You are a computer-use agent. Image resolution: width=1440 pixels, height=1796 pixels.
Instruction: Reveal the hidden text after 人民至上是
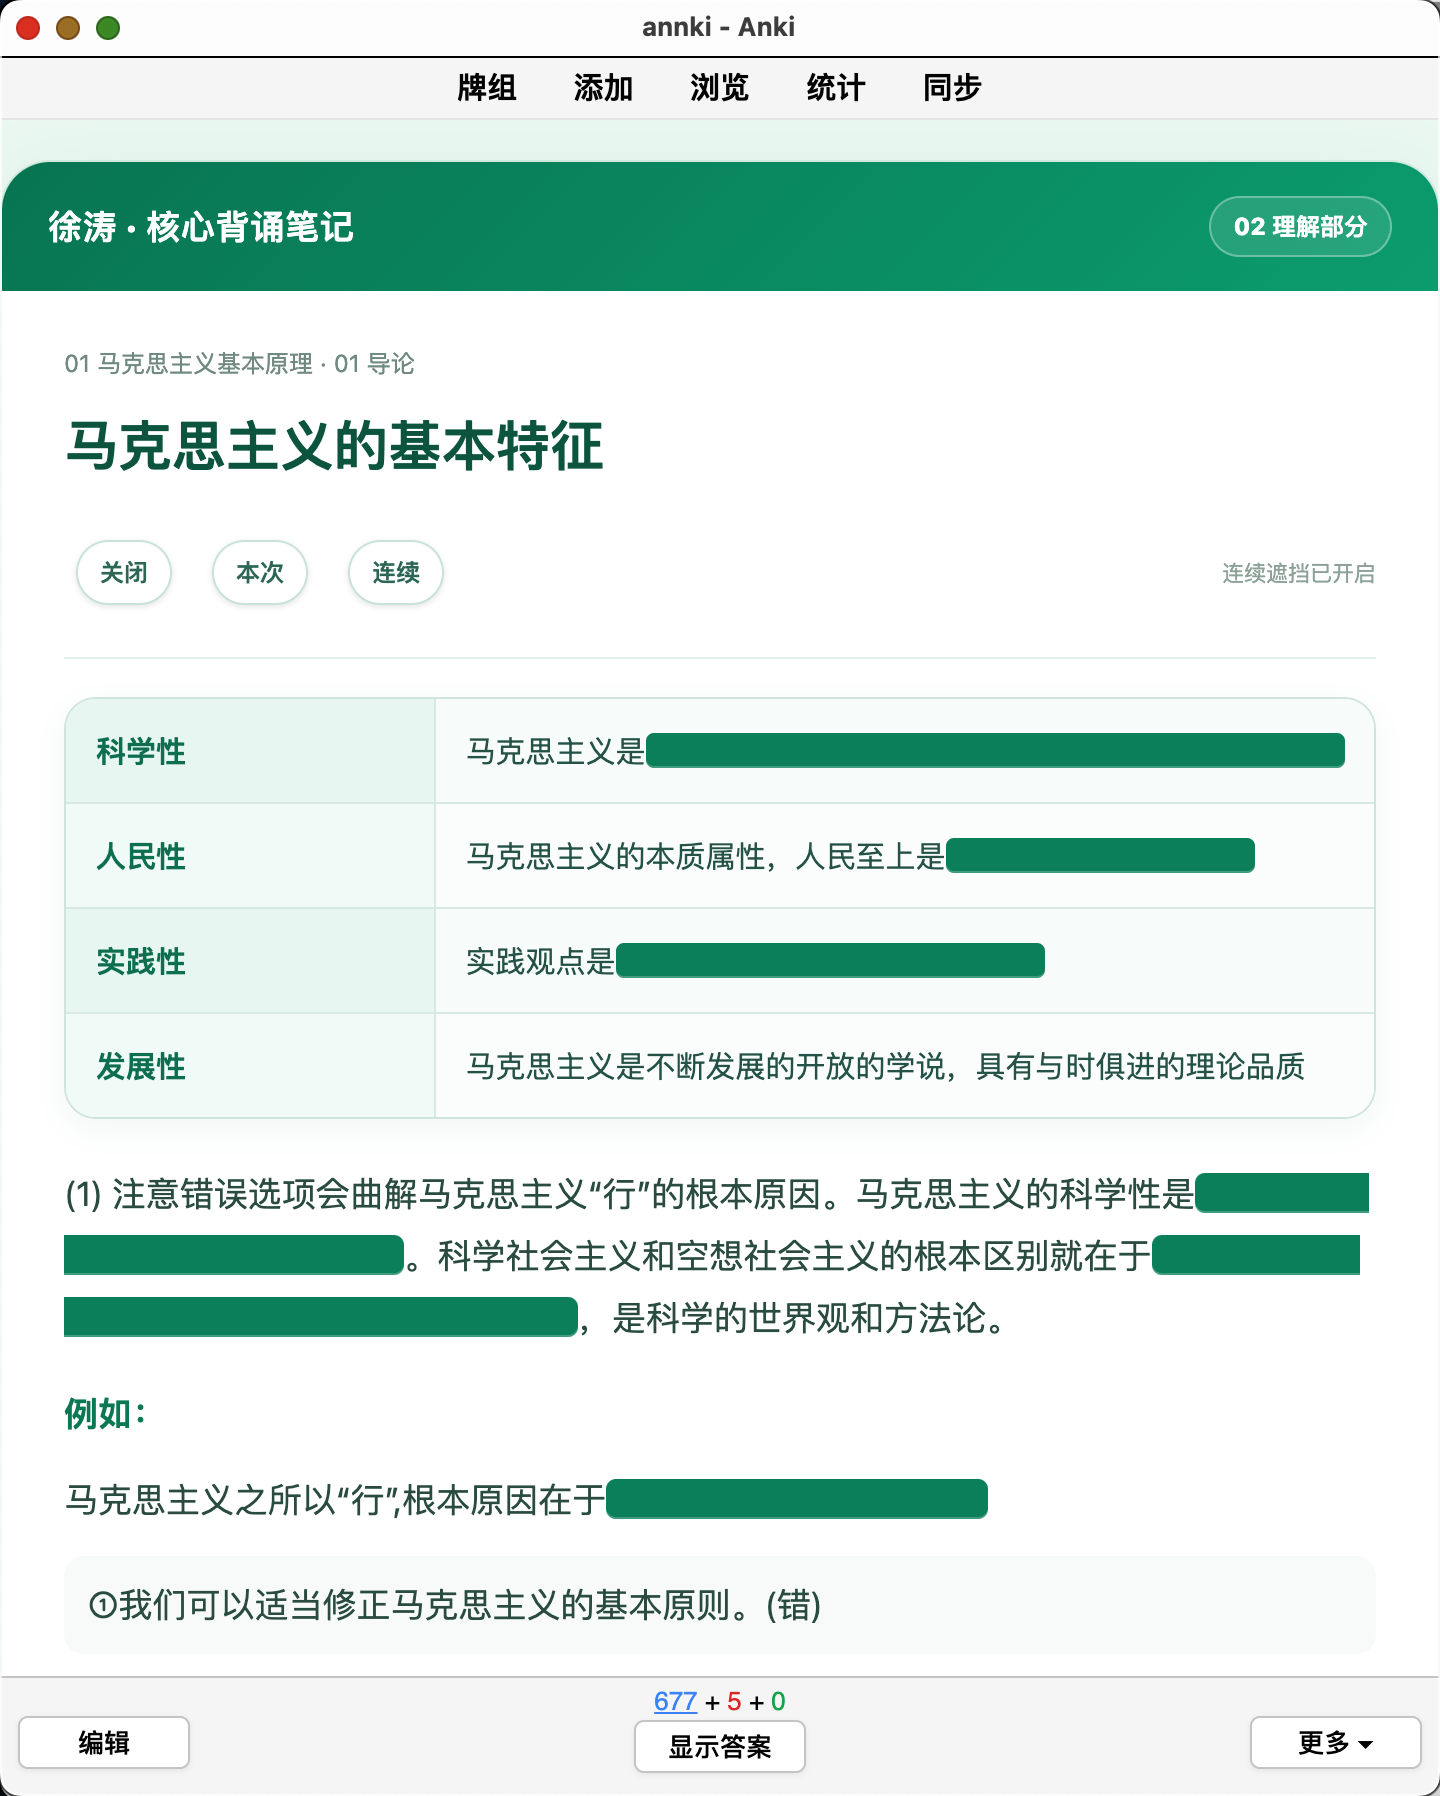(x=1100, y=855)
